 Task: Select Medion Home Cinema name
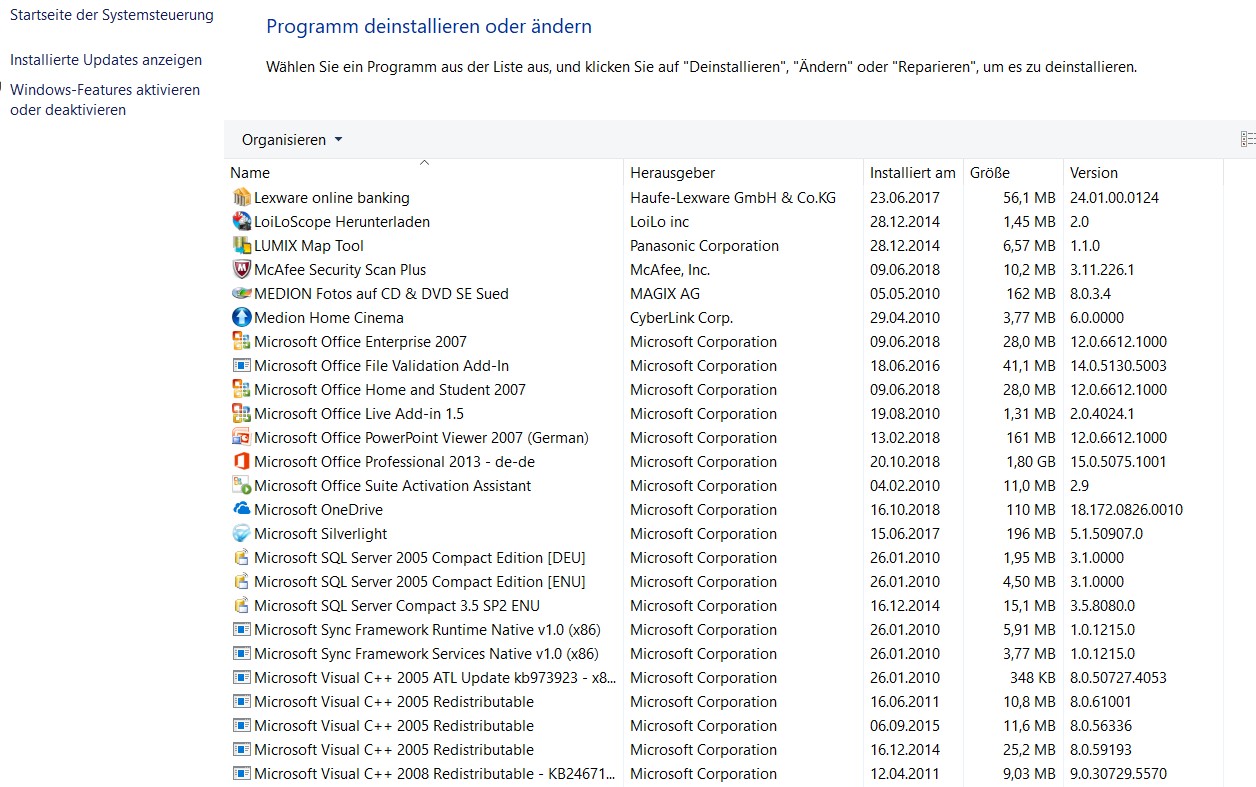329,318
